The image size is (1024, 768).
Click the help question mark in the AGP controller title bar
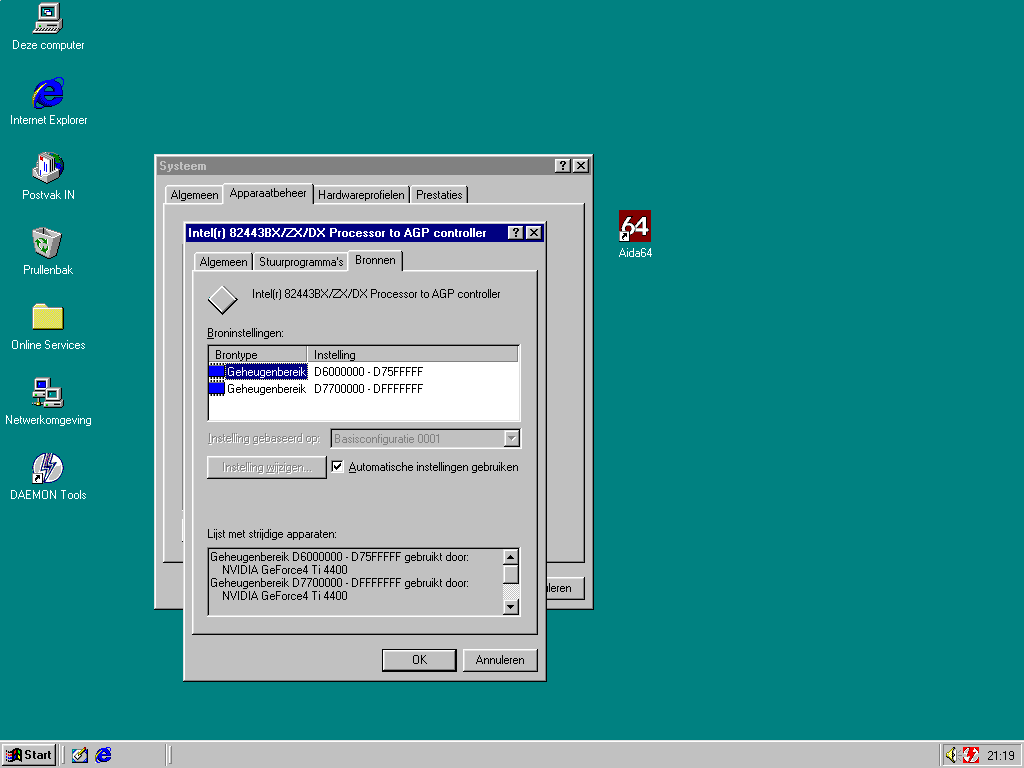pyautogui.click(x=515, y=232)
